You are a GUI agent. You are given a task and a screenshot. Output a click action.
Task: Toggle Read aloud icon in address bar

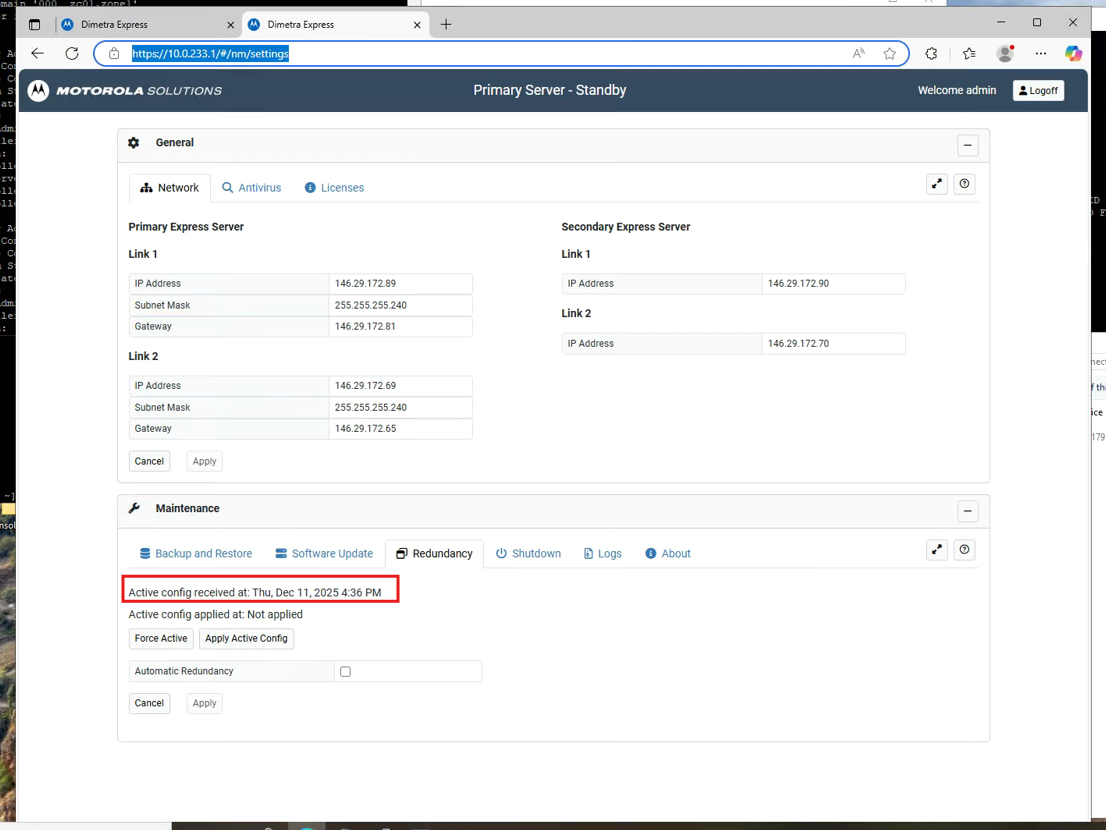[x=858, y=54]
